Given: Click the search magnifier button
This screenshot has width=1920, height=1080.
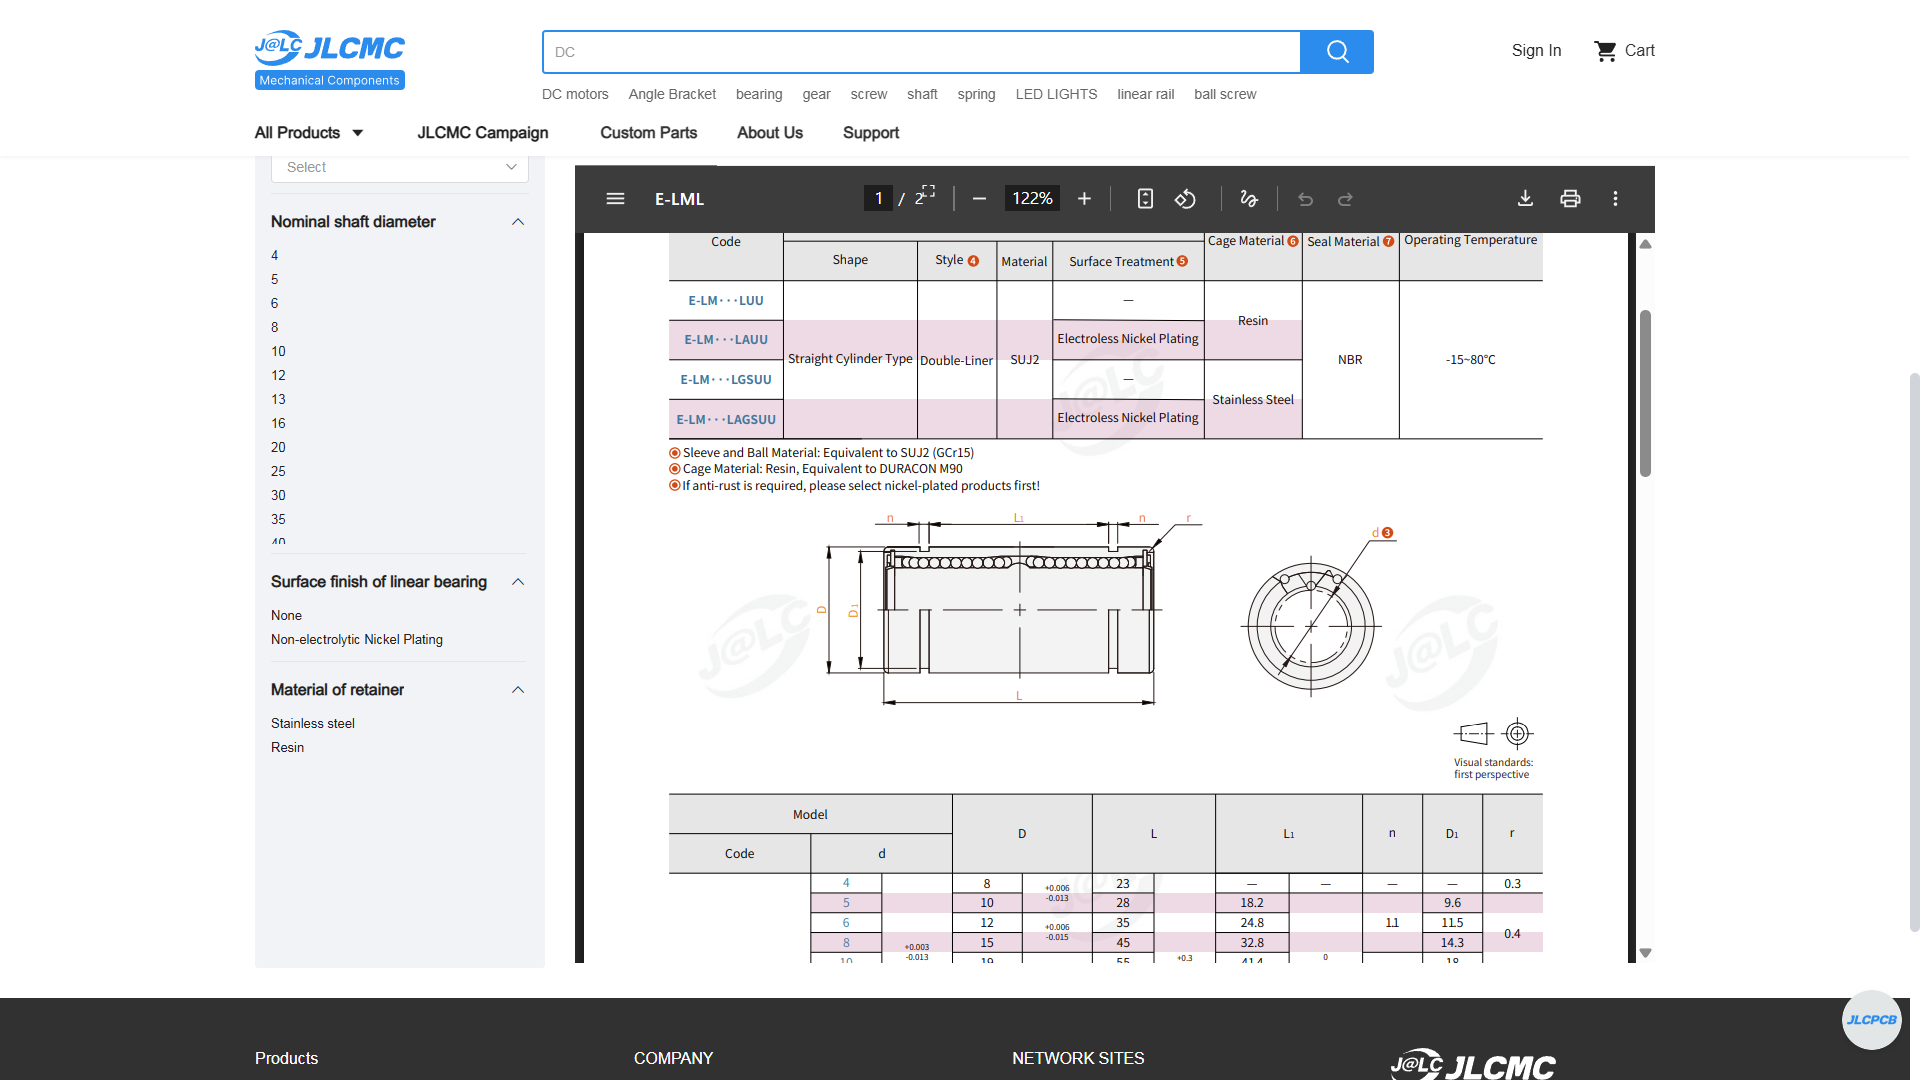Looking at the screenshot, I should pos(1337,52).
